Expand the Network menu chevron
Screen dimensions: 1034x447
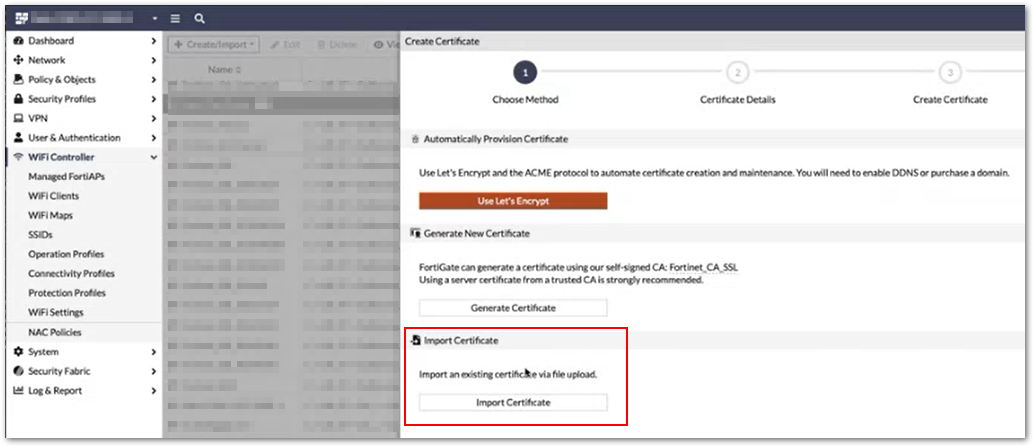(x=153, y=60)
